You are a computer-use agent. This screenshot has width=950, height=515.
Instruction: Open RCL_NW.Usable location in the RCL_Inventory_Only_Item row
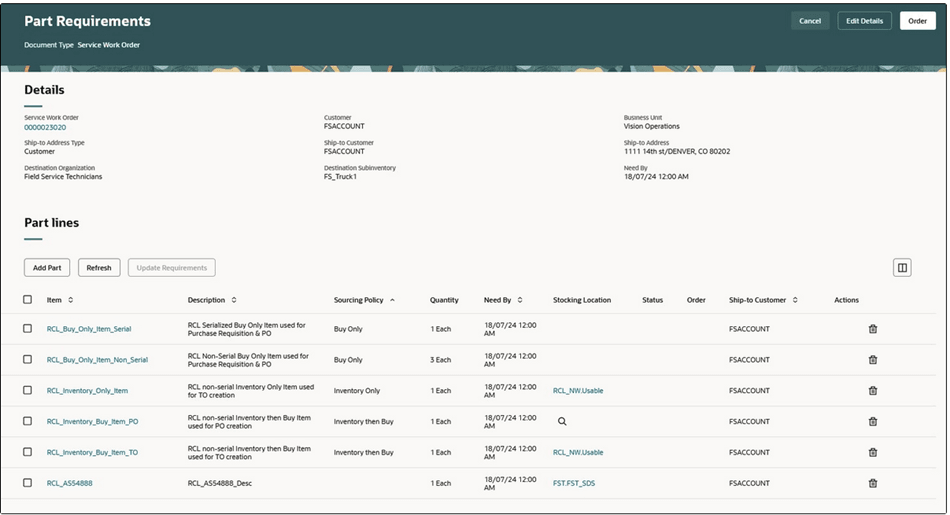pos(578,391)
